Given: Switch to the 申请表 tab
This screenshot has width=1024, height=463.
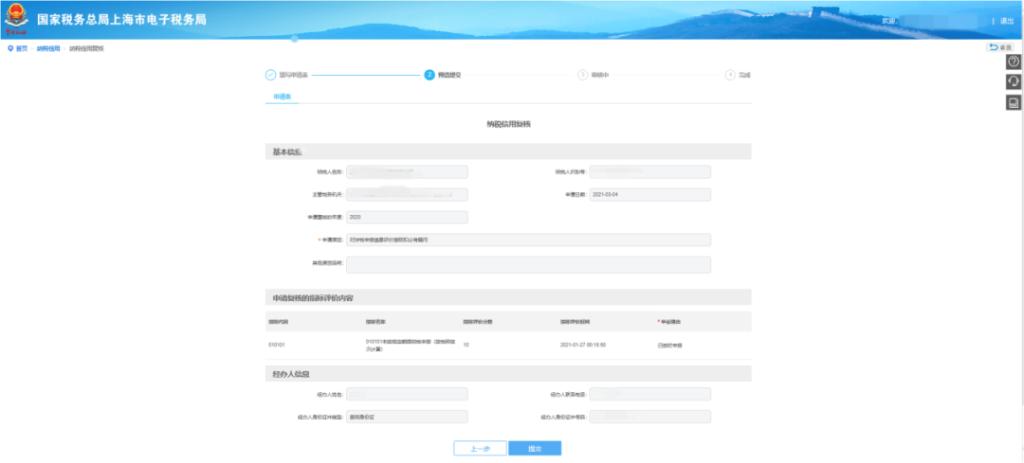Looking at the screenshot, I should click(x=281, y=97).
